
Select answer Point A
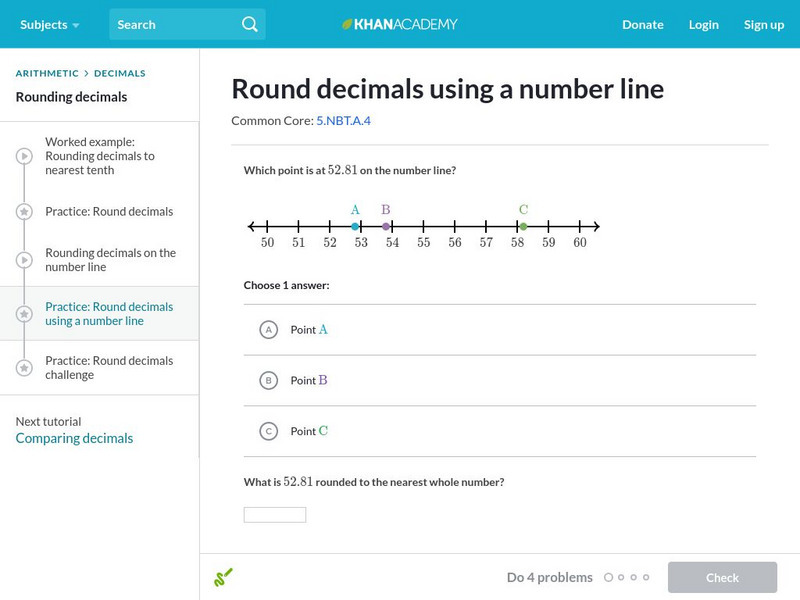(x=268, y=329)
